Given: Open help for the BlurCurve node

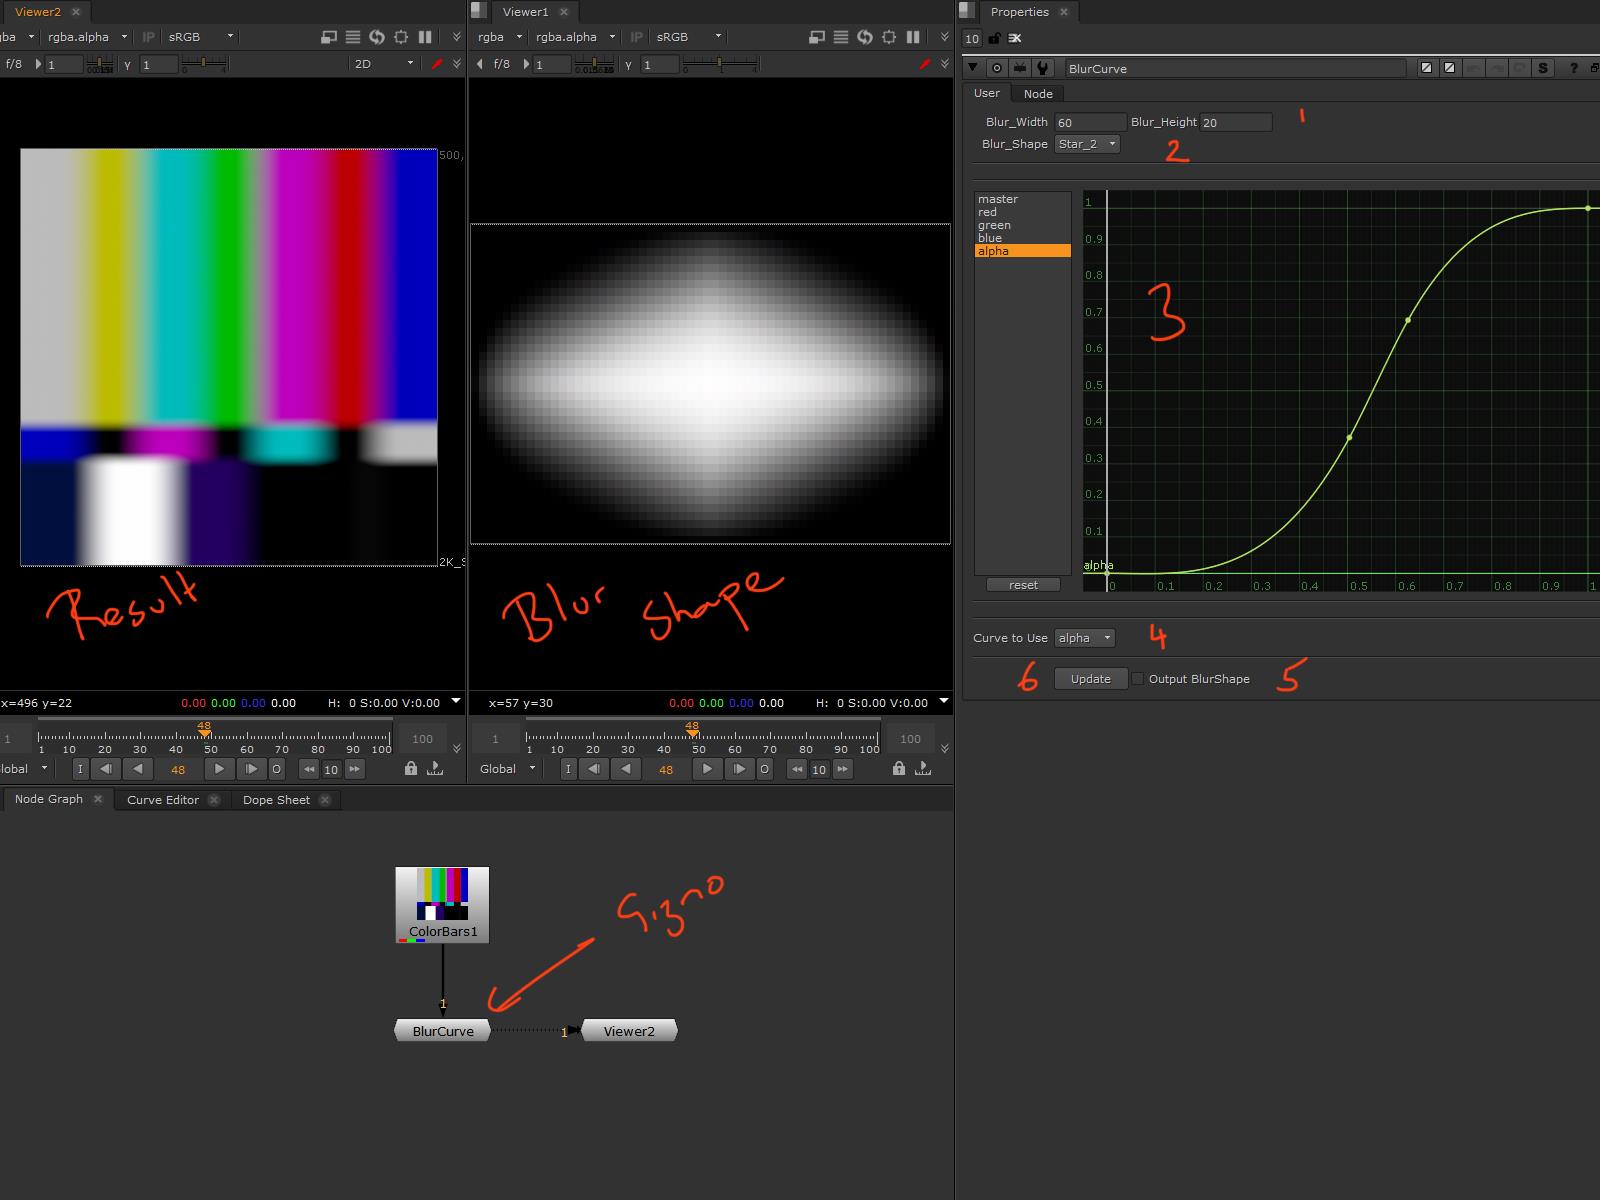Looking at the screenshot, I should pos(1573,68).
